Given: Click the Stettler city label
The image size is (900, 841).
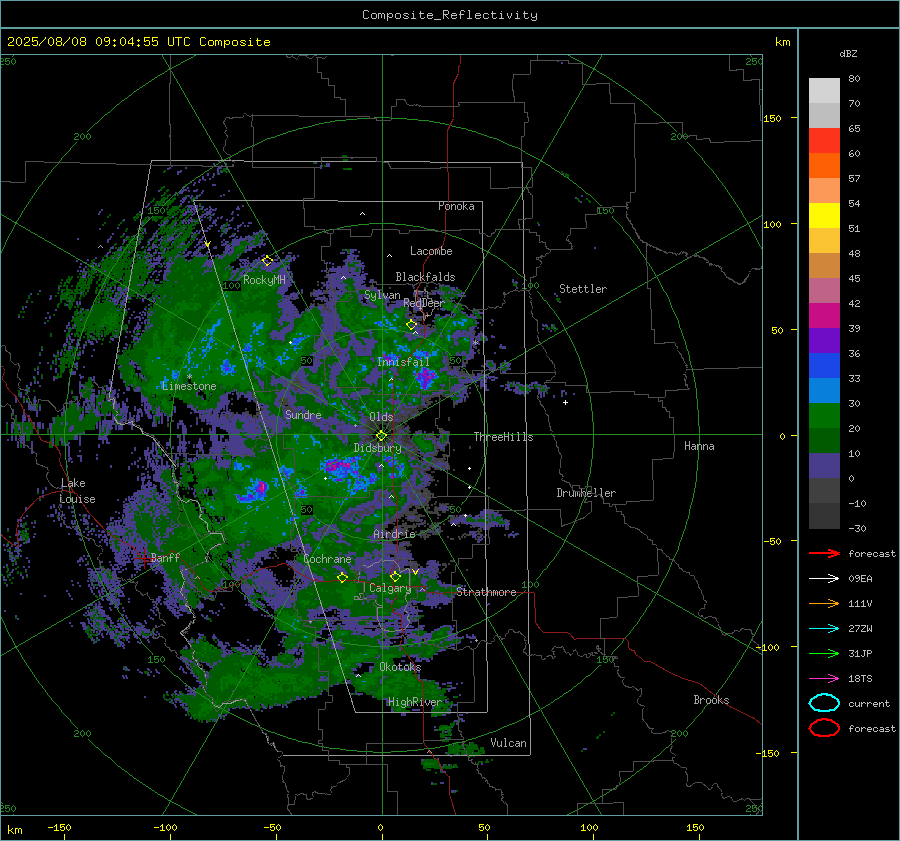Looking at the screenshot, I should [583, 289].
